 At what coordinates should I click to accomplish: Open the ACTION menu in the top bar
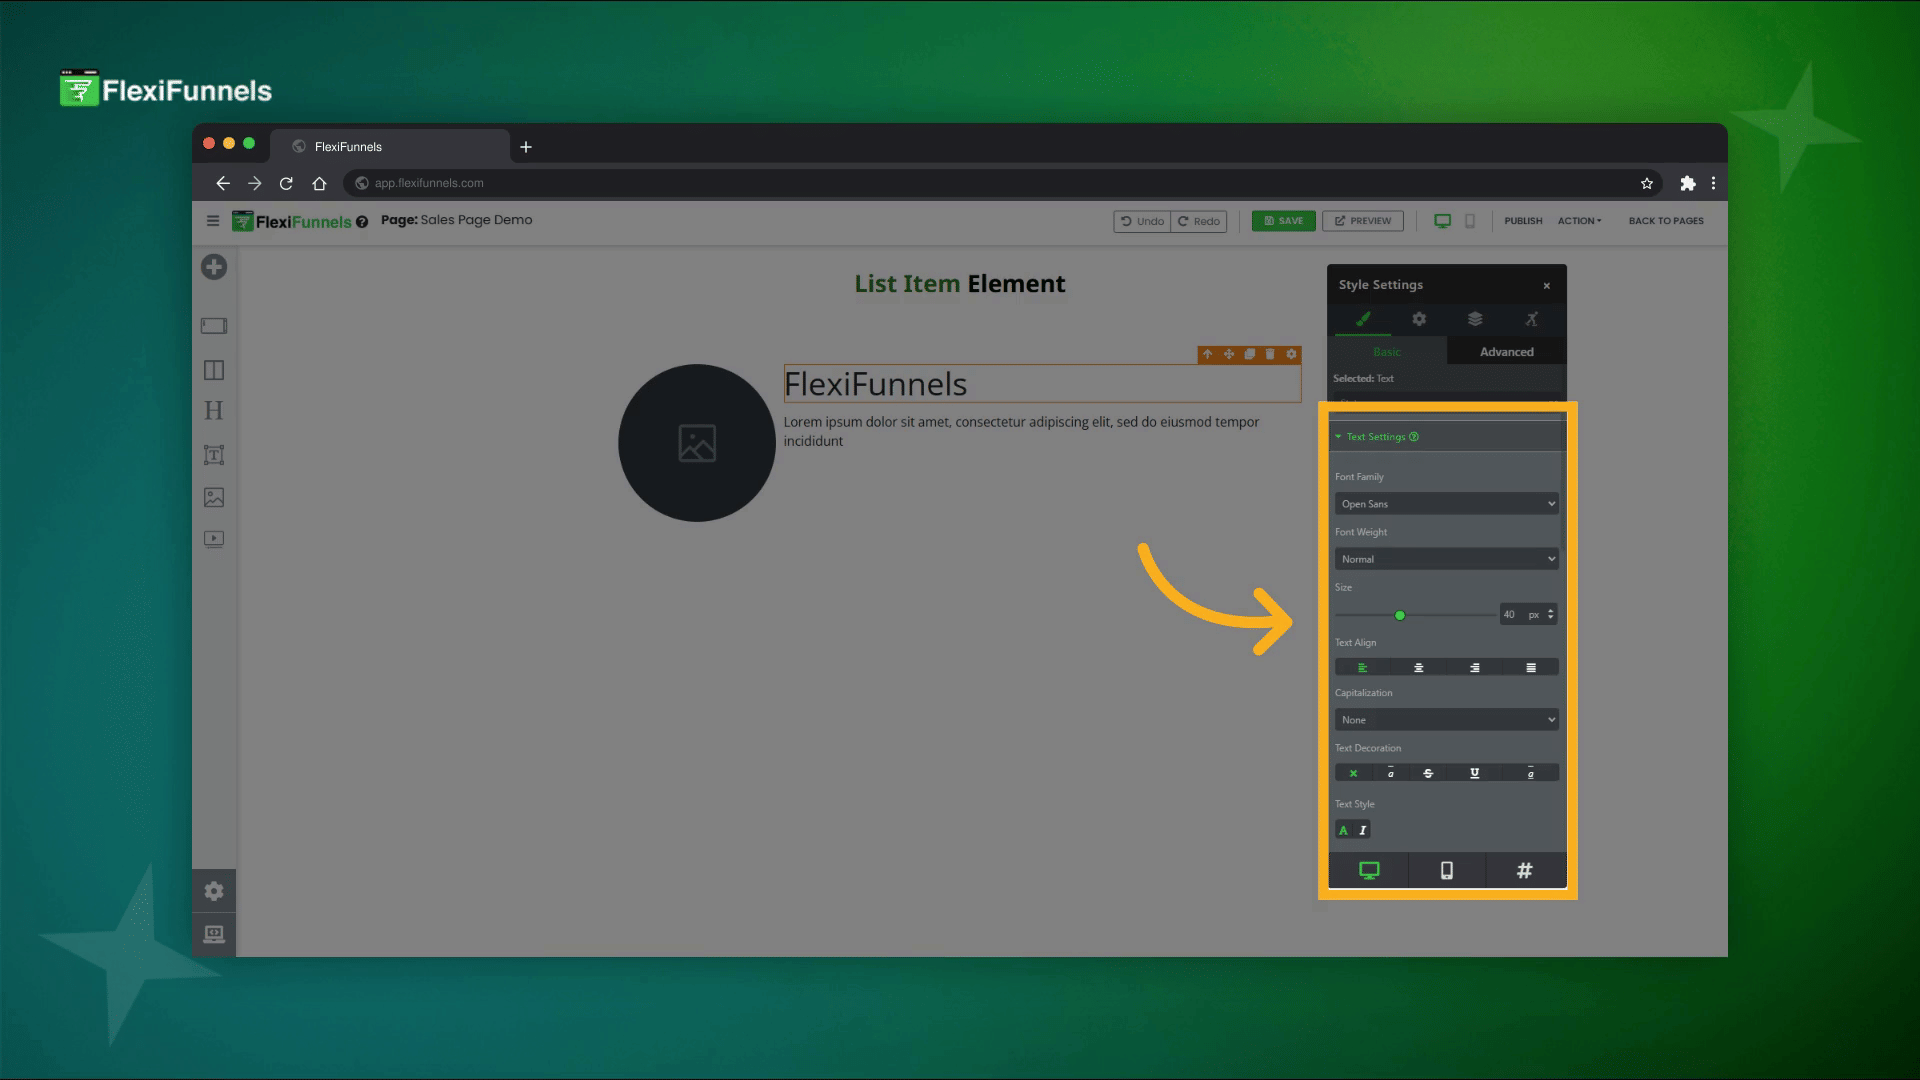pos(1579,221)
